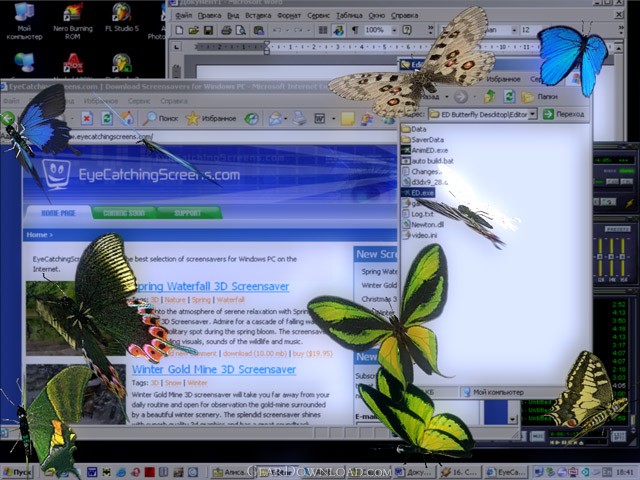Open the Winter Gold Mine 3D Screensaver link
This screenshot has width=640, height=480.
[x=214, y=370]
